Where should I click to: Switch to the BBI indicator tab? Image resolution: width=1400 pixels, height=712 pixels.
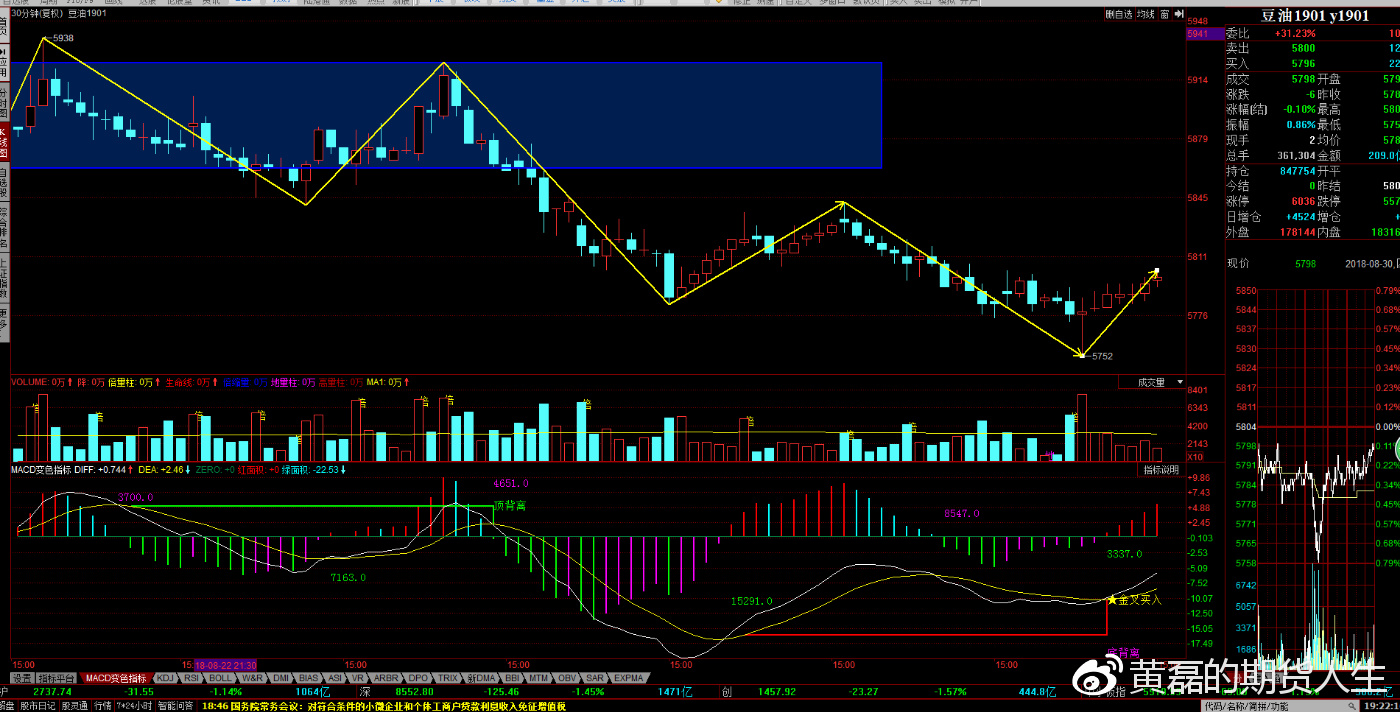513,678
